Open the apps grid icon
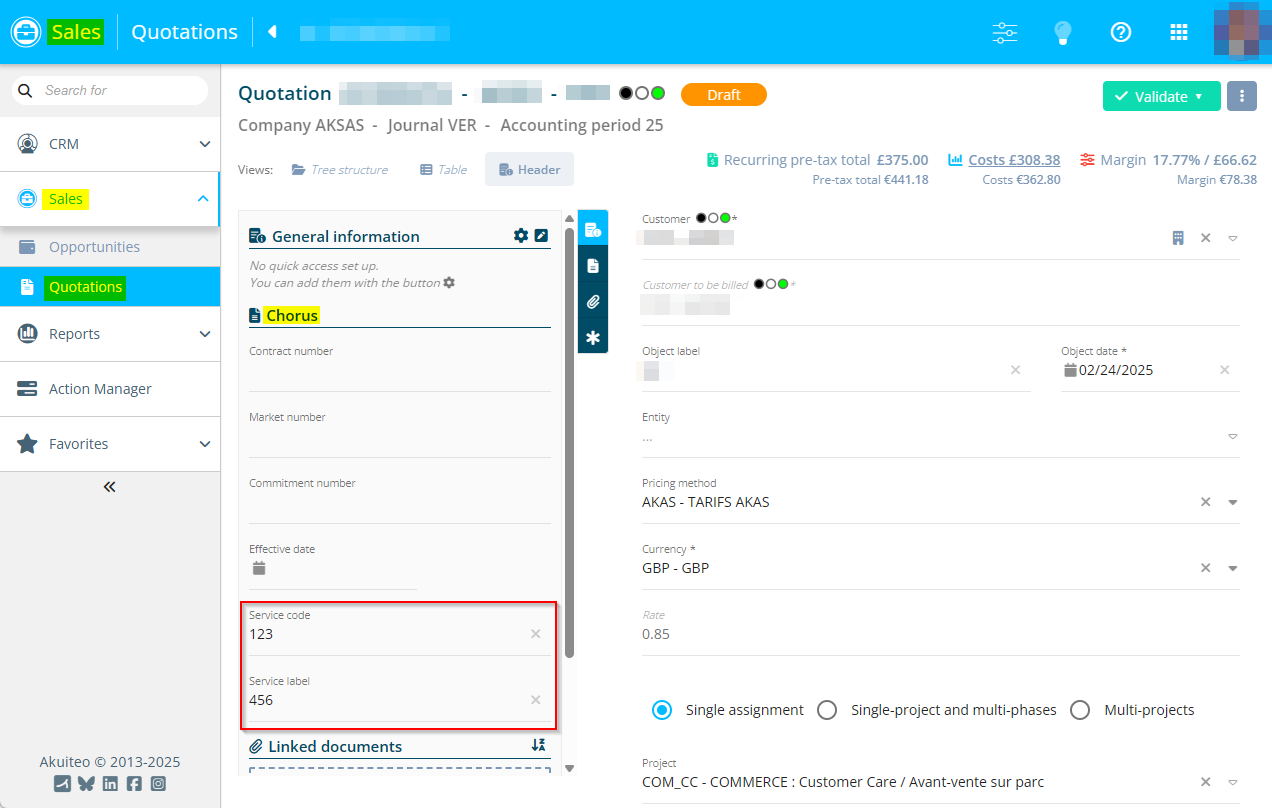Viewport: 1272px width, 808px height. click(x=1179, y=32)
